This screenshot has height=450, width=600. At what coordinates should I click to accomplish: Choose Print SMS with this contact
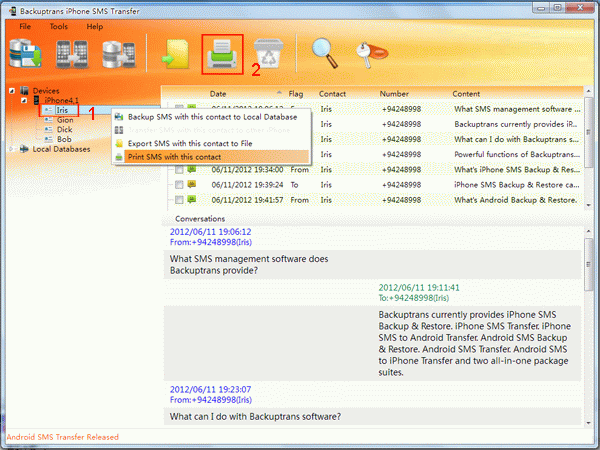click(211, 157)
